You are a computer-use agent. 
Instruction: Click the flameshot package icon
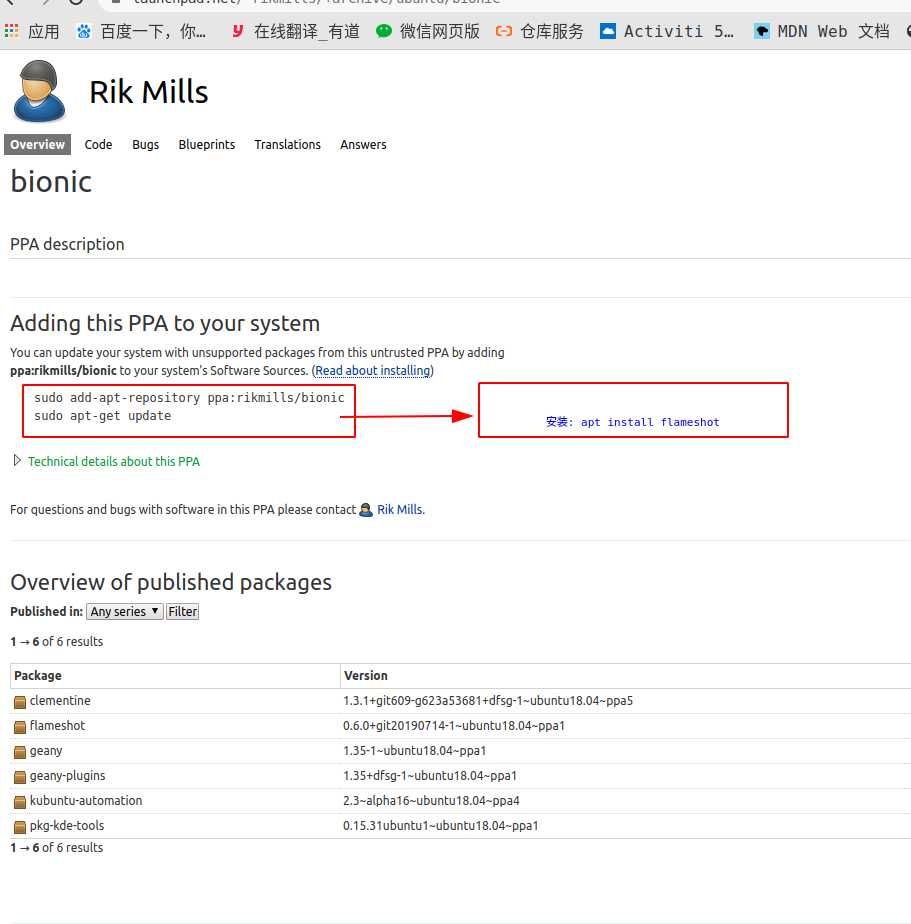(x=20, y=727)
